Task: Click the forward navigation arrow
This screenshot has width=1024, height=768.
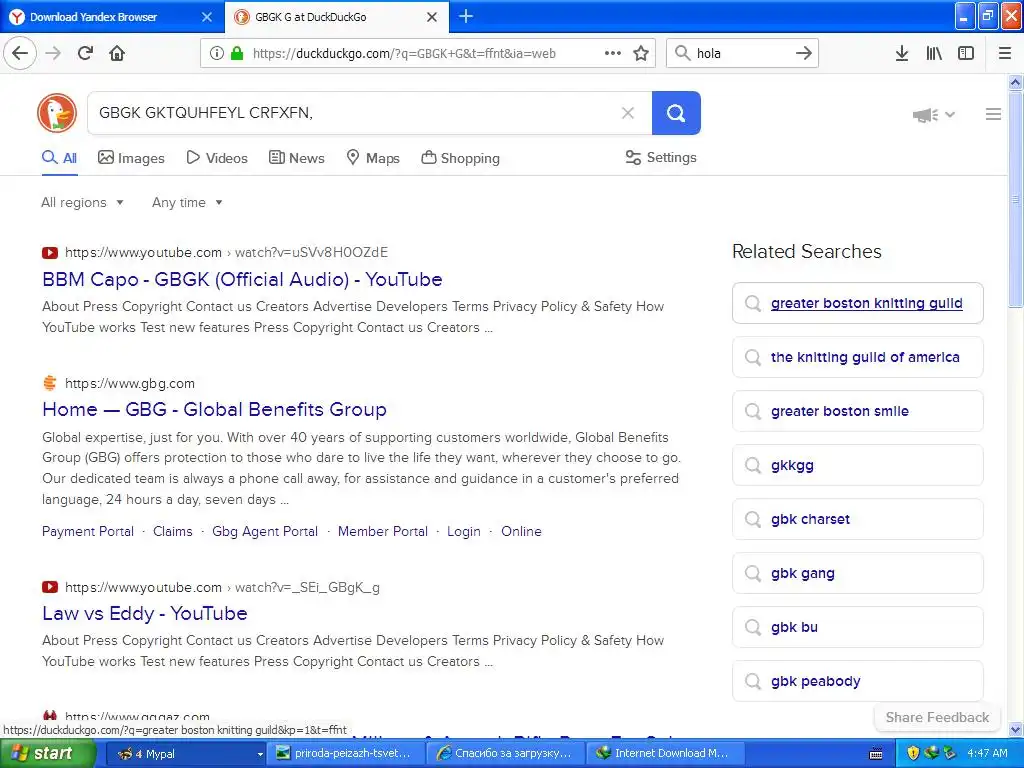Action: pos(54,53)
